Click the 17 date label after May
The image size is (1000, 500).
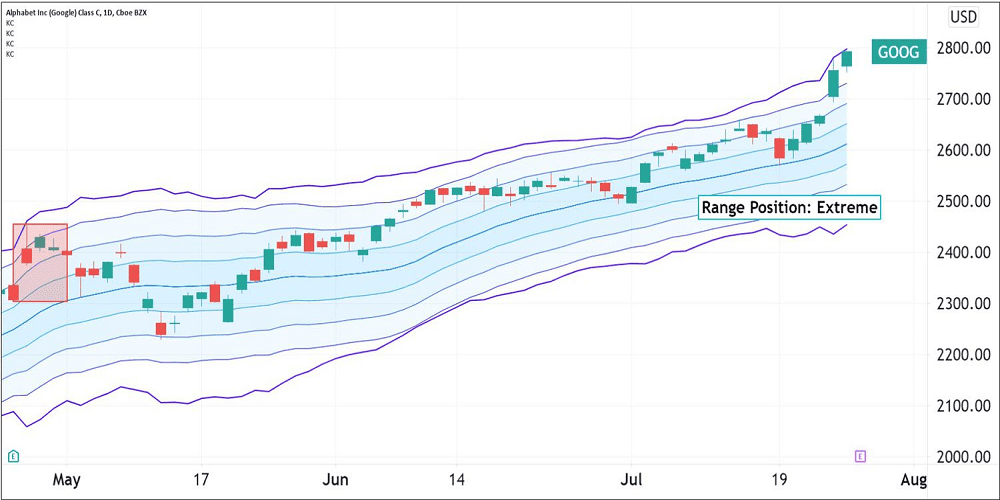pyautogui.click(x=201, y=481)
